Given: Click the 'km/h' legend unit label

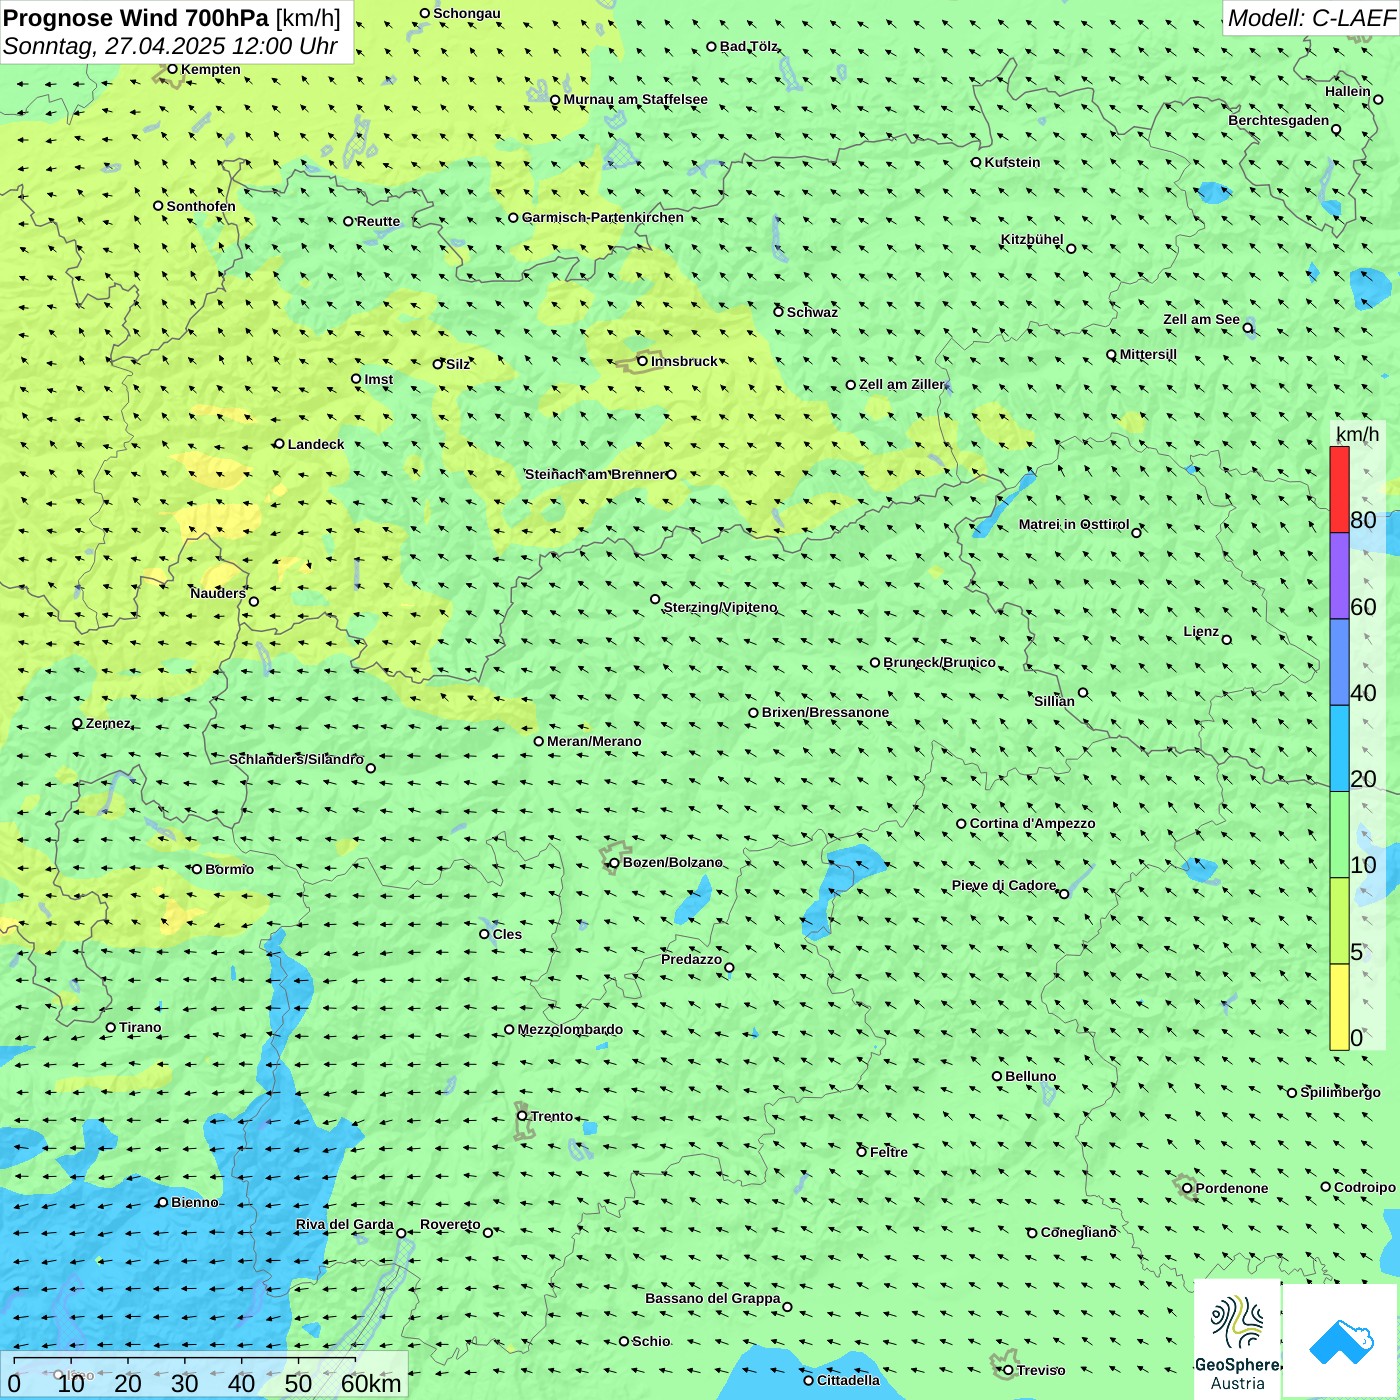Looking at the screenshot, I should [x=1357, y=434].
